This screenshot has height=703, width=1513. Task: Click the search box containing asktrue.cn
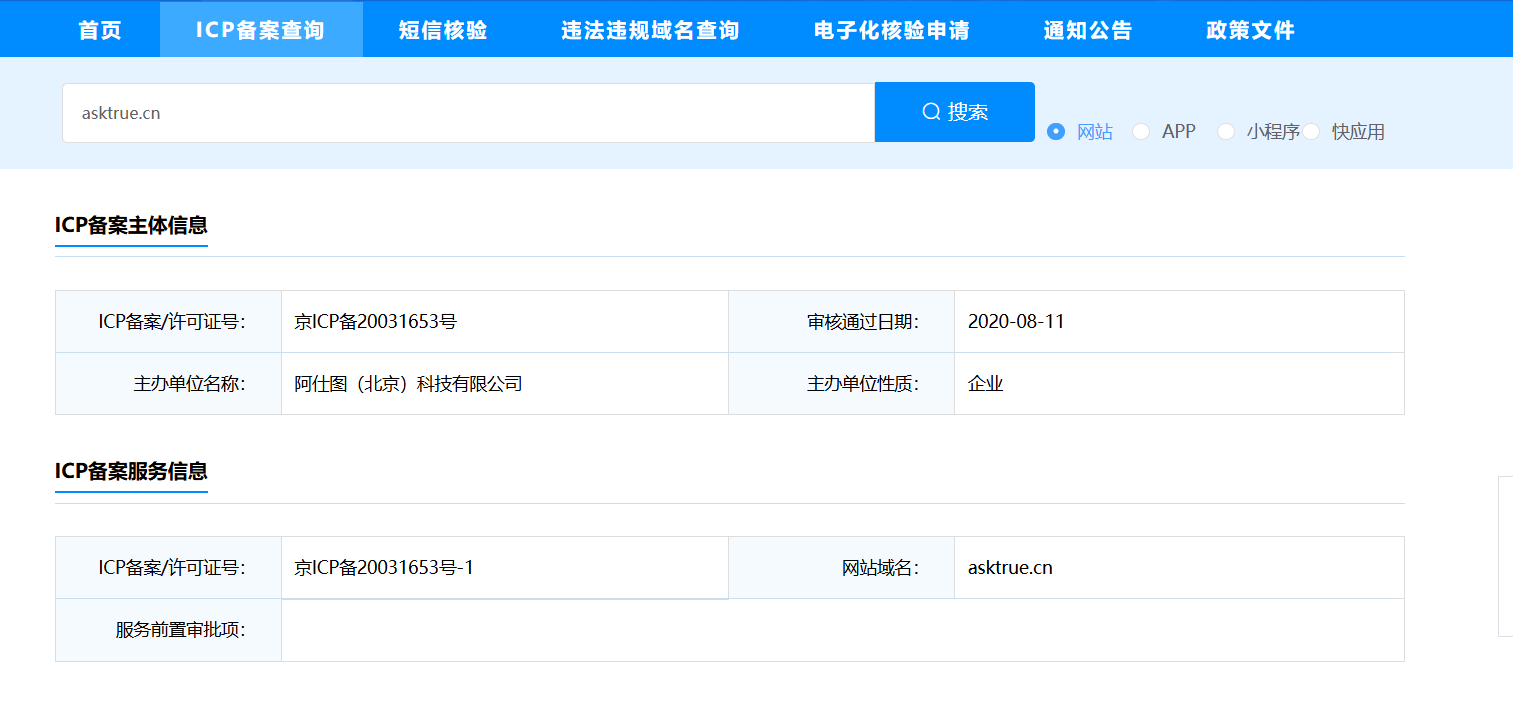click(468, 113)
